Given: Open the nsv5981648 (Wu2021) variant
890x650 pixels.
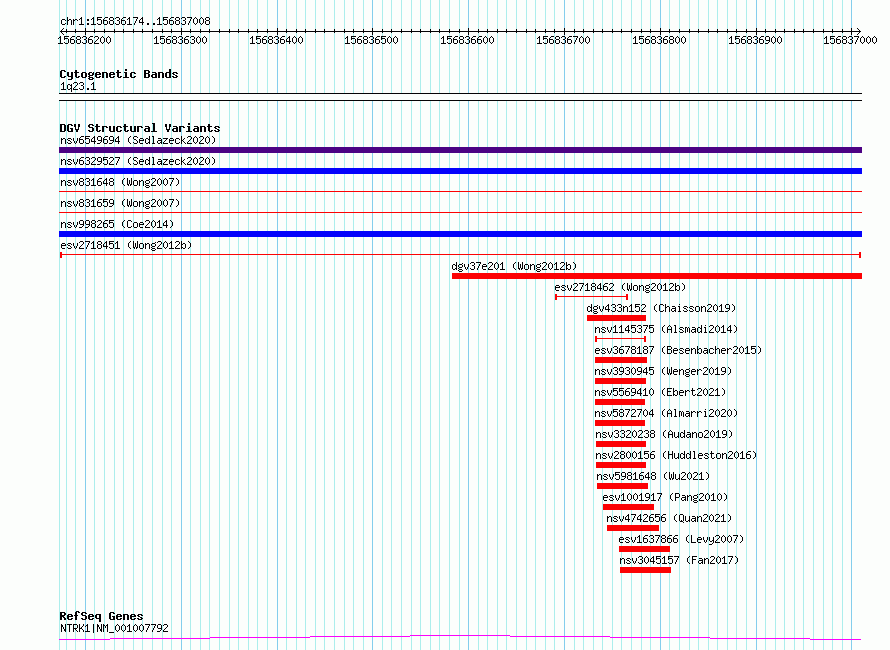Looking at the screenshot, I should (x=653, y=476).
